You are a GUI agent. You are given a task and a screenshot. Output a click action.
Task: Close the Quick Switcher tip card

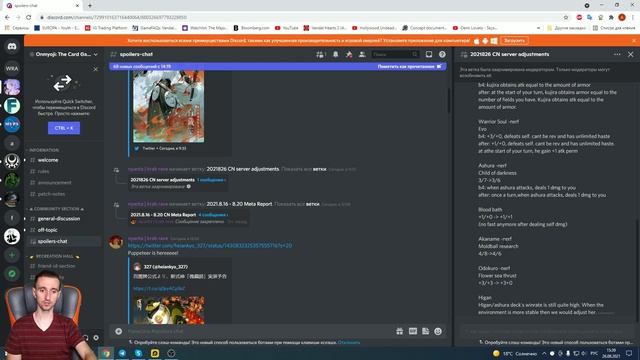pyautogui.click(x=96, y=69)
